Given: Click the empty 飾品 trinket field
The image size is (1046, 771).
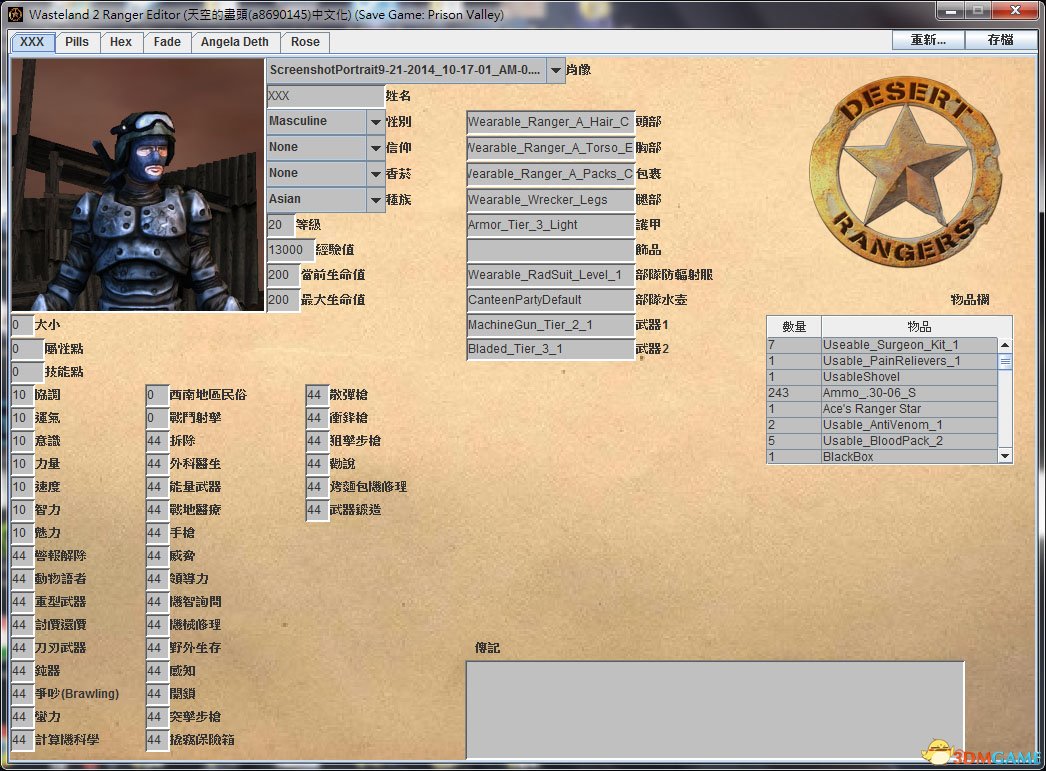Looking at the screenshot, I should tap(550, 250).
